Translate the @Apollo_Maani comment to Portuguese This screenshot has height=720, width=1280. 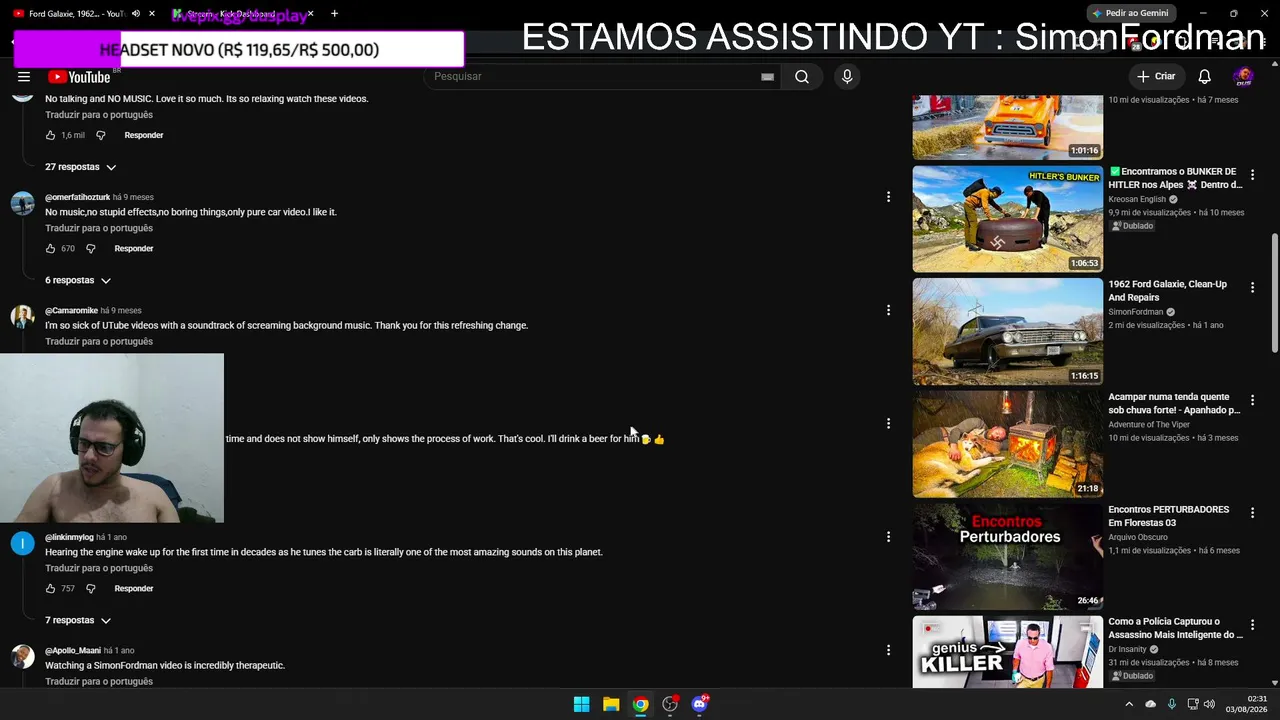click(99, 682)
